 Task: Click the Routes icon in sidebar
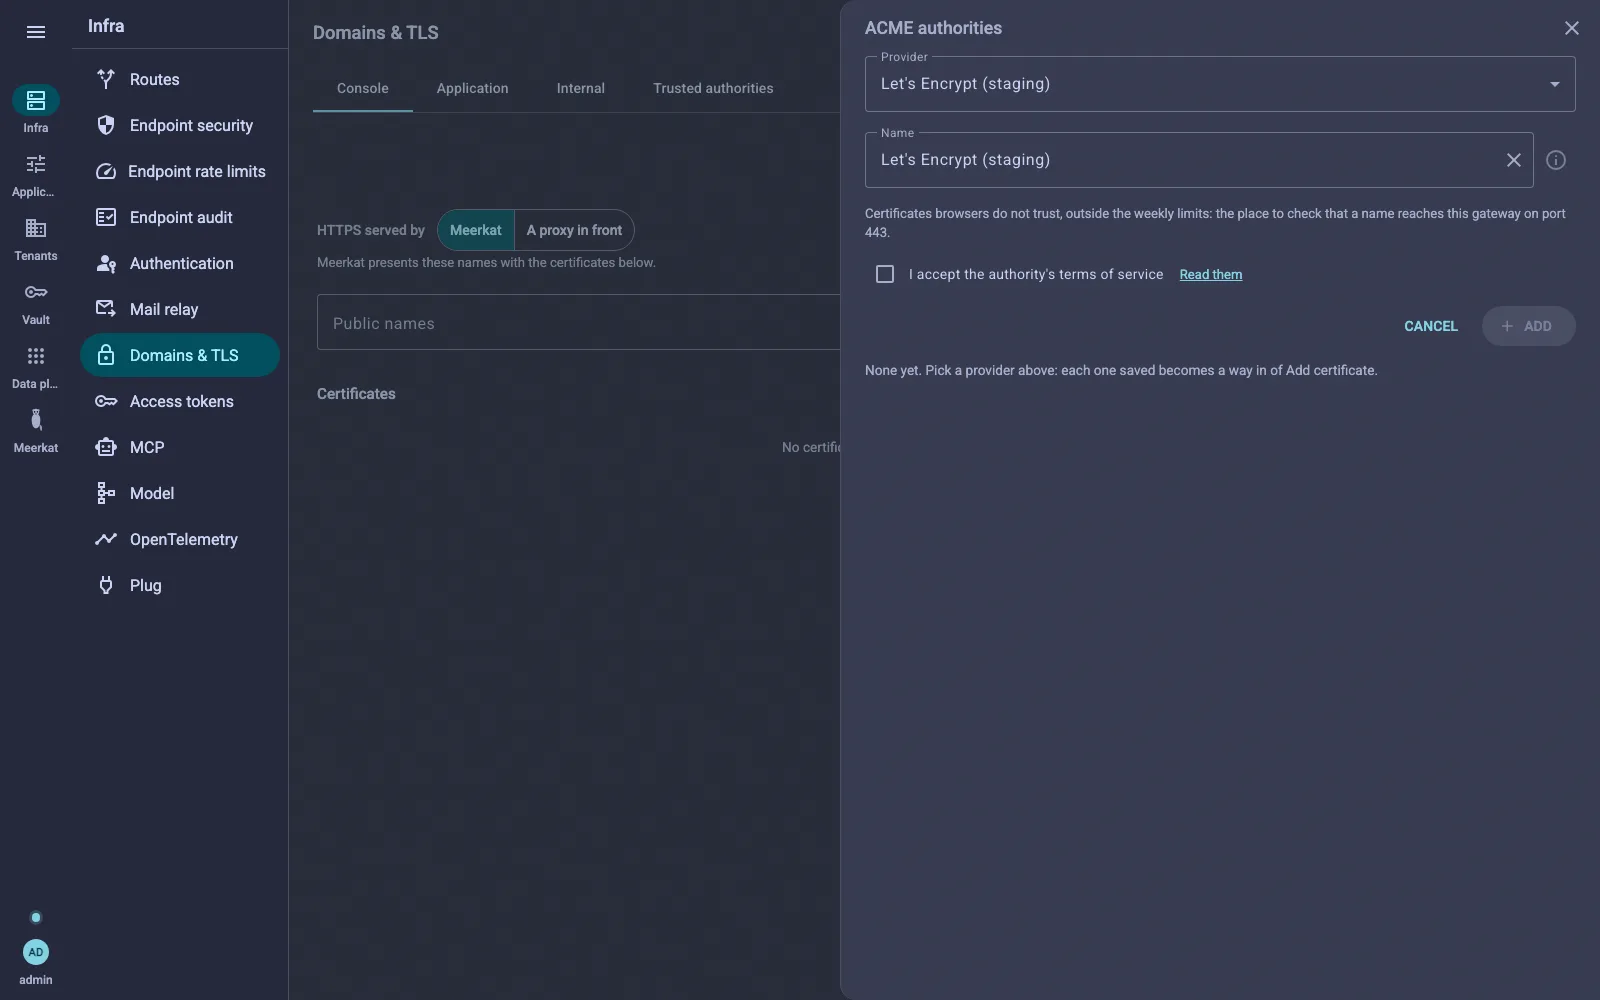click(x=106, y=79)
